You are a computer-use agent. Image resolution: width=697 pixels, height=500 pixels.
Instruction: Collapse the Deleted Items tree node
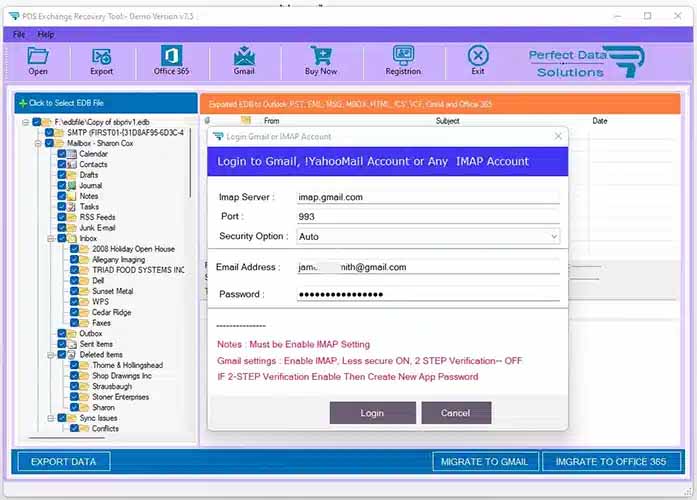(x=51, y=355)
